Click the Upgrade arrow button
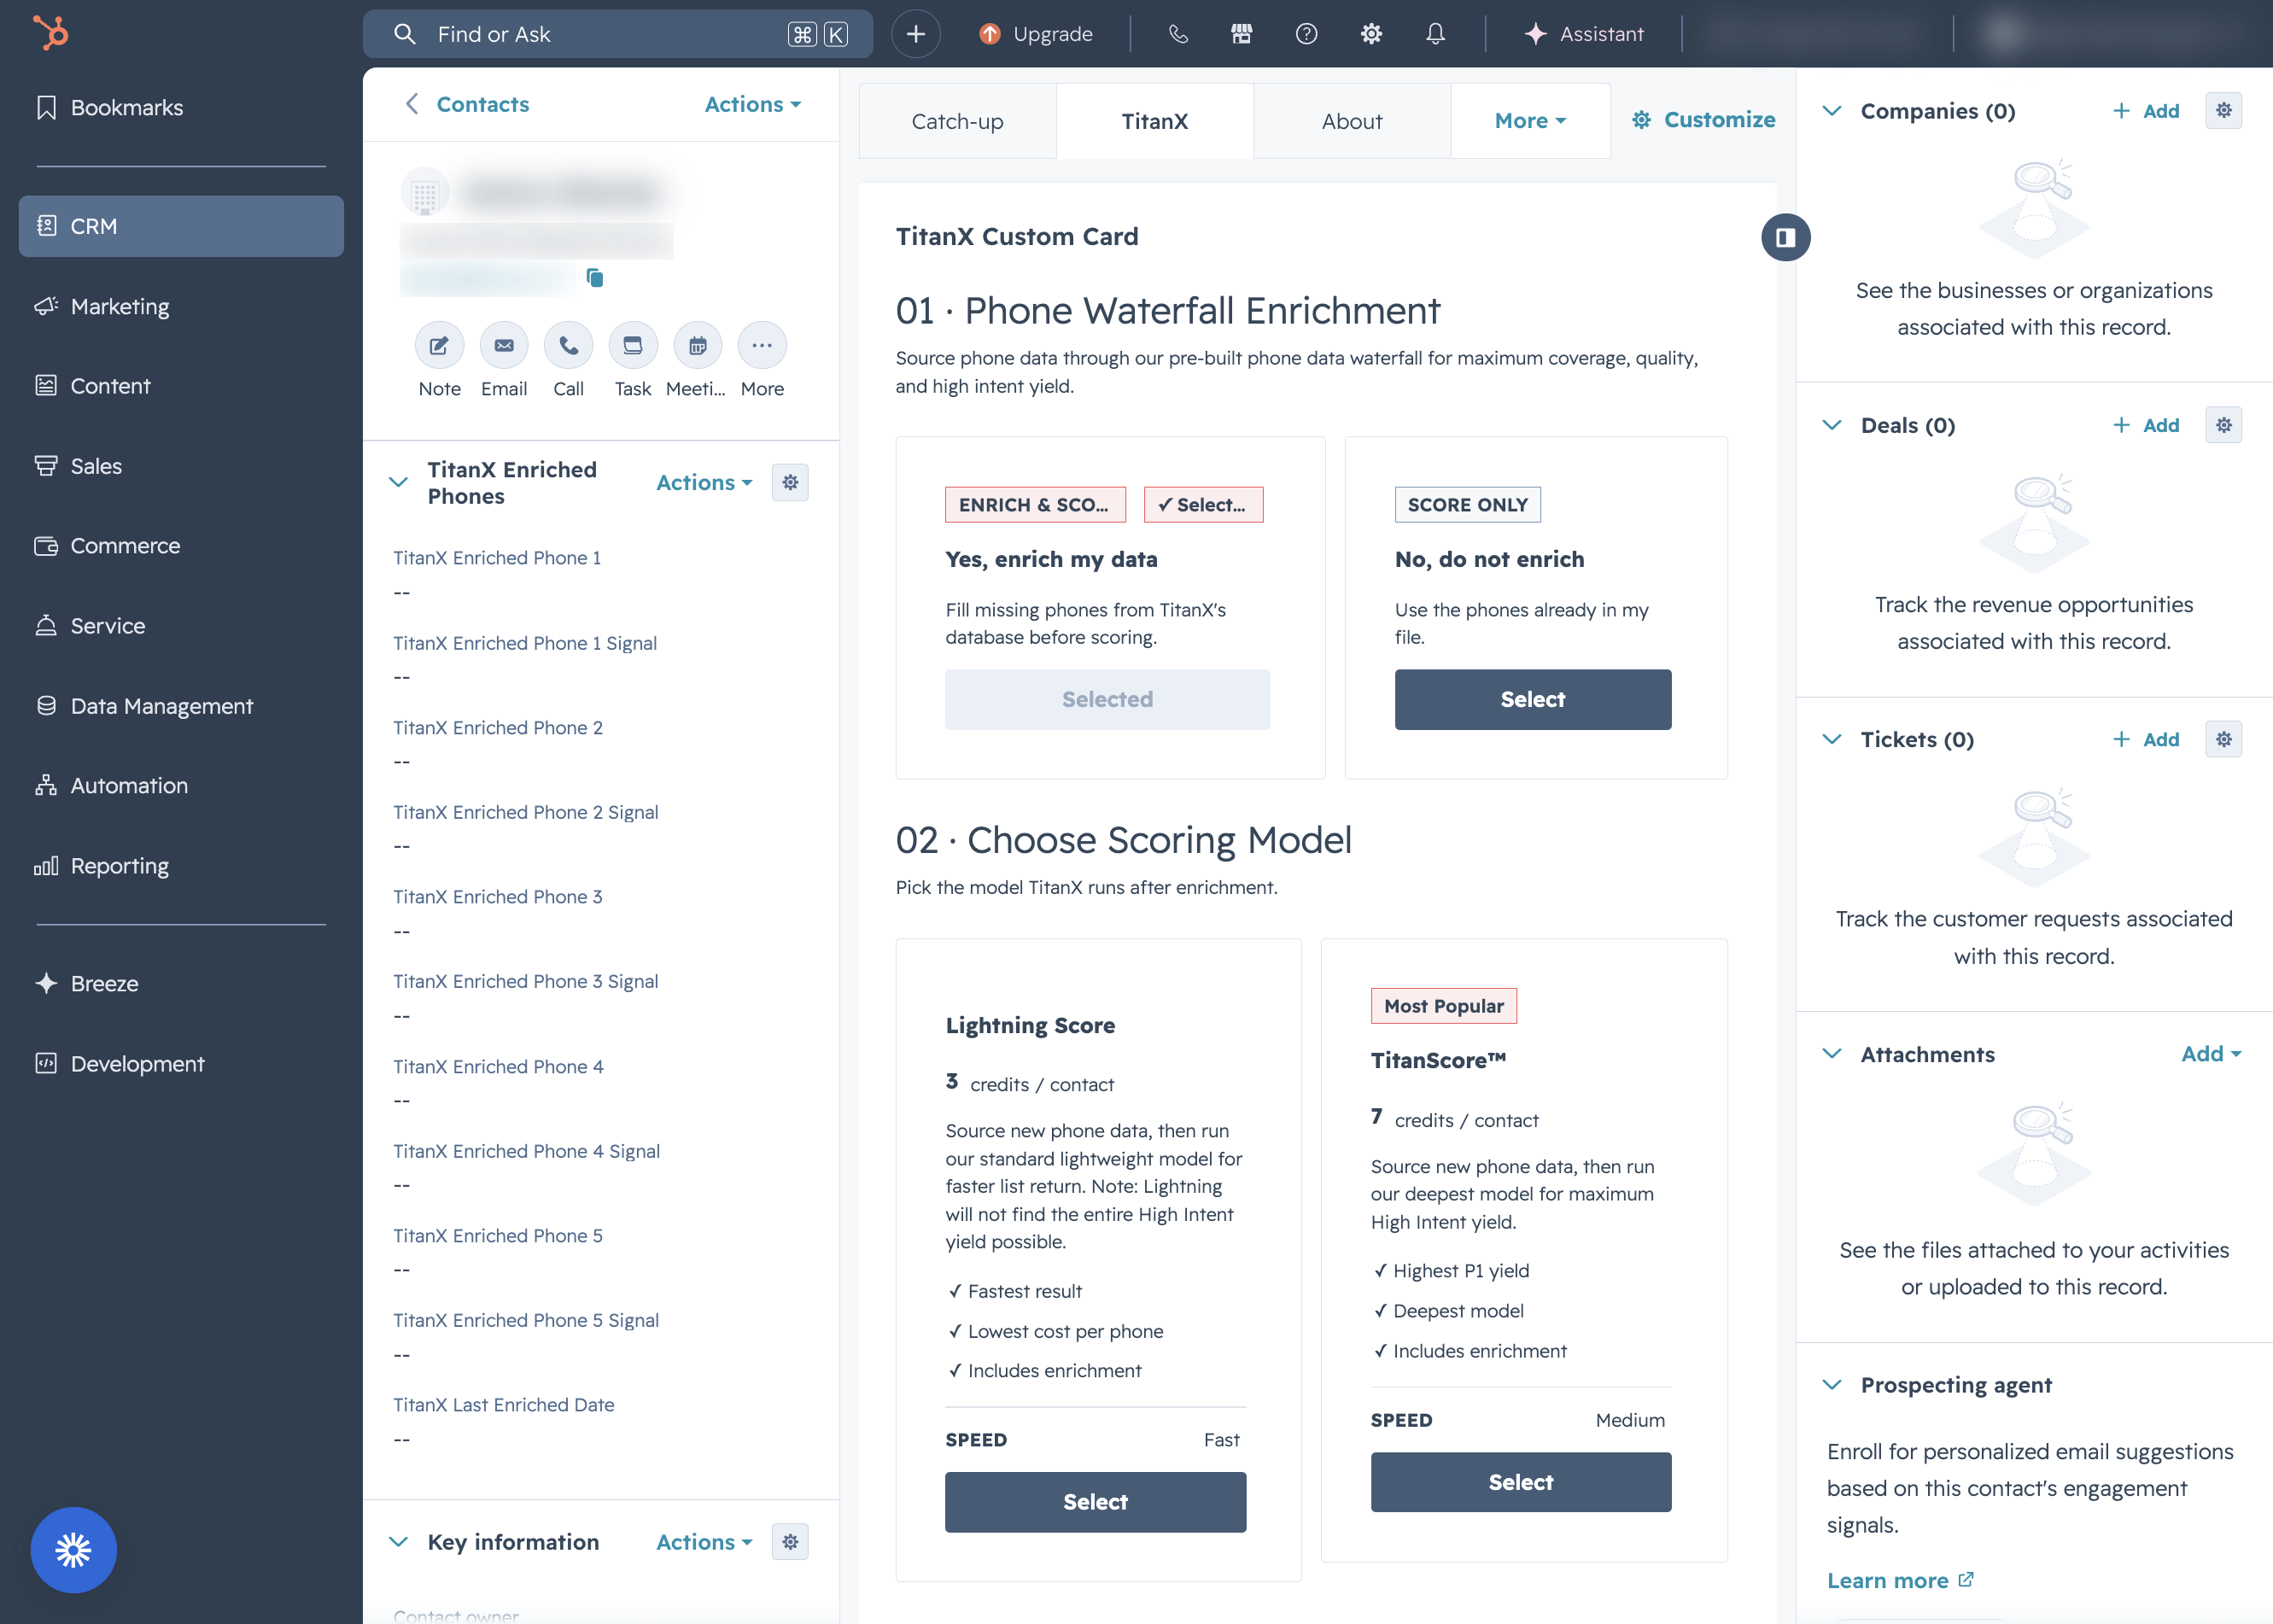The image size is (2273, 1624). tap(1036, 34)
